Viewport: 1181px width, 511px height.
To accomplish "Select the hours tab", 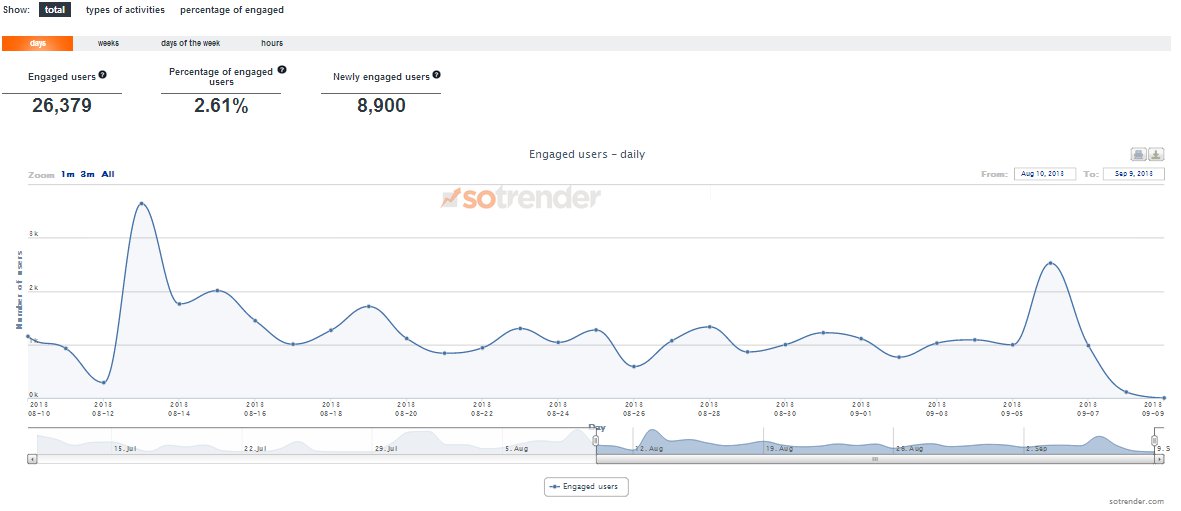I will (272, 43).
